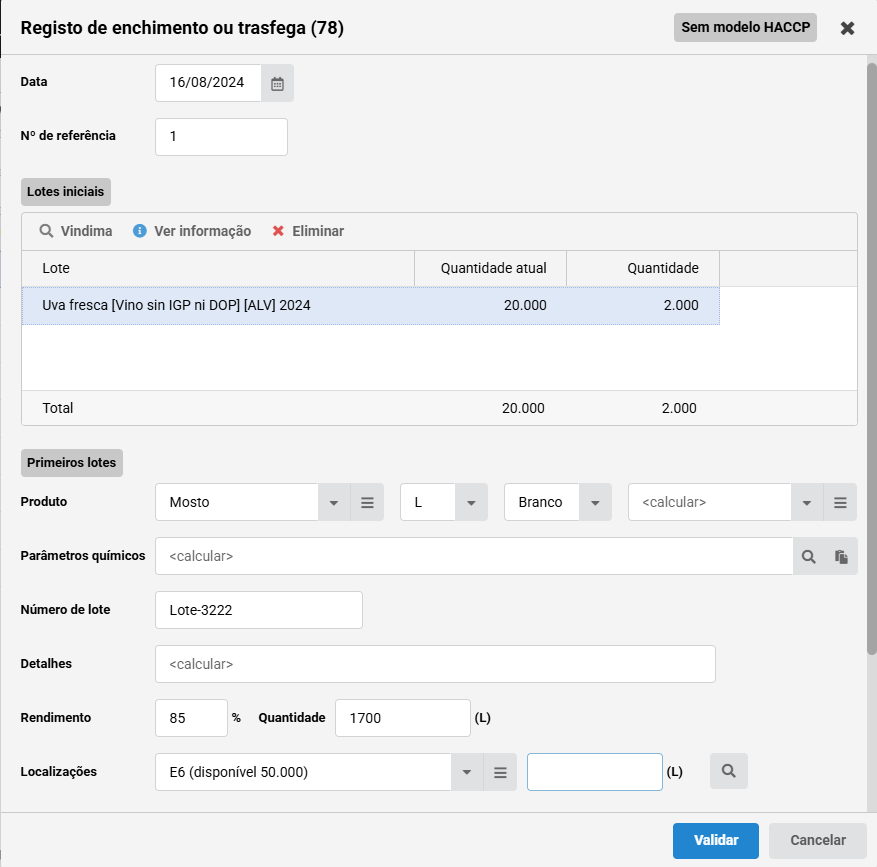Click Eliminar to remove selected lote
877x867 pixels.
click(x=308, y=231)
